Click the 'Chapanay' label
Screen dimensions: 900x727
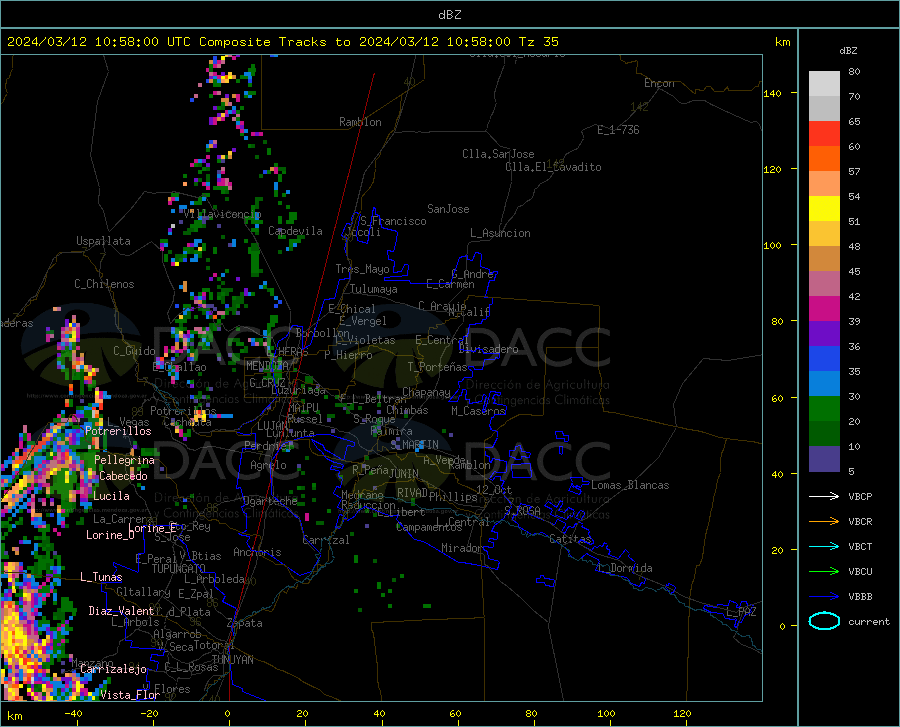point(426,392)
